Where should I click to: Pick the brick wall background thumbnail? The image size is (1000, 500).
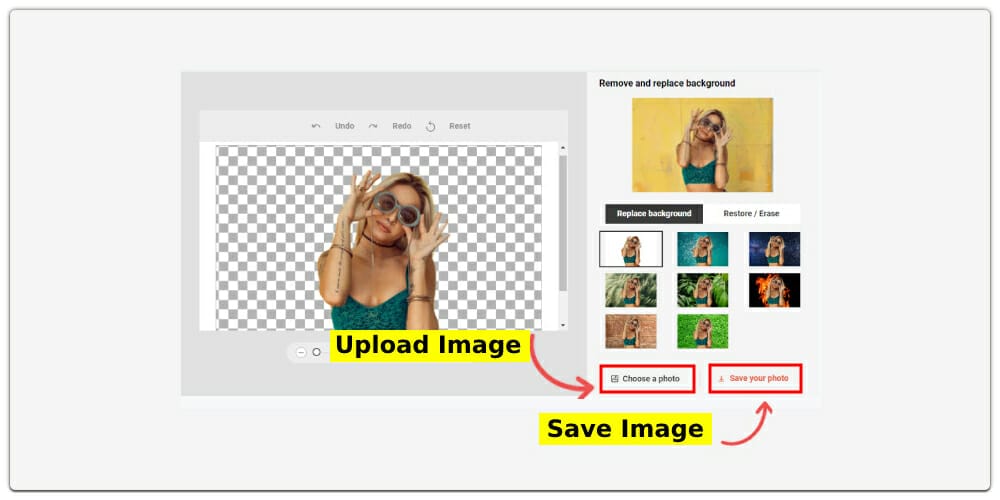point(631,331)
